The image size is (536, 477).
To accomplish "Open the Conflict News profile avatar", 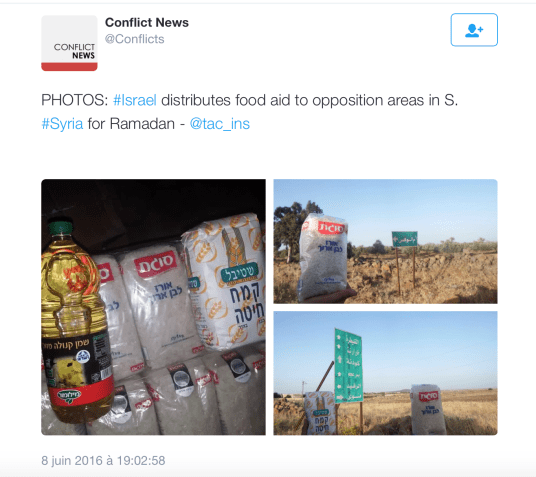I will pos(69,43).
